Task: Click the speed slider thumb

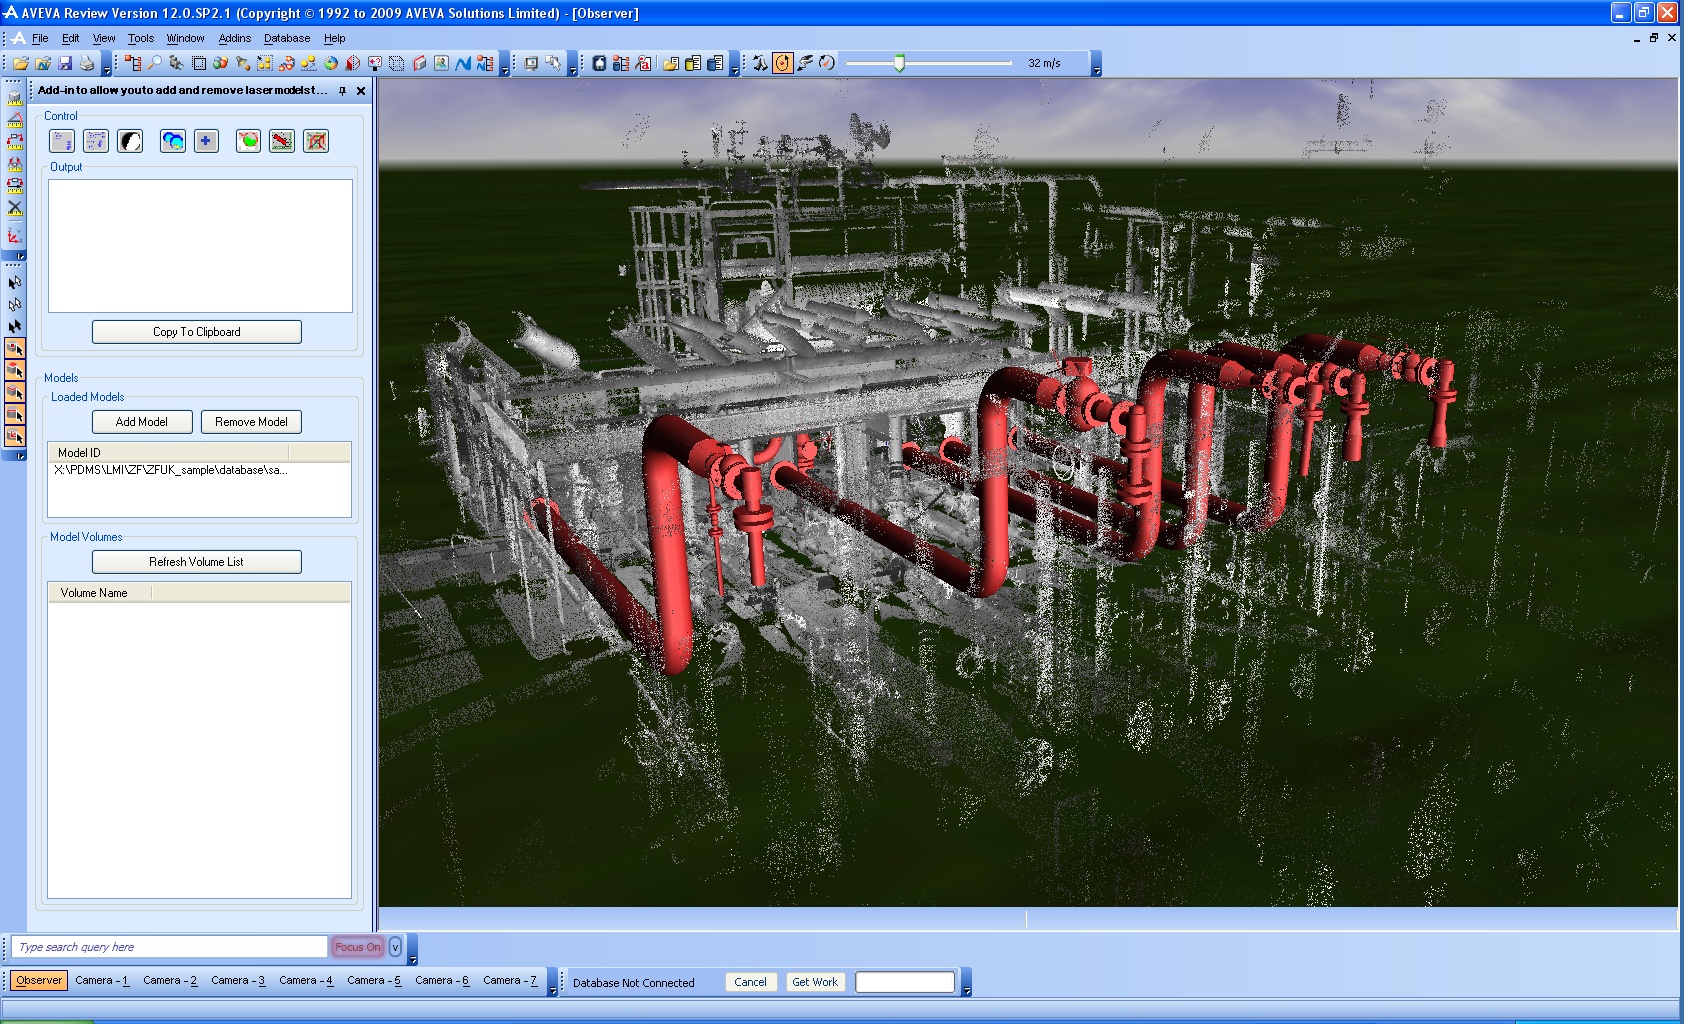Action: click(x=899, y=63)
